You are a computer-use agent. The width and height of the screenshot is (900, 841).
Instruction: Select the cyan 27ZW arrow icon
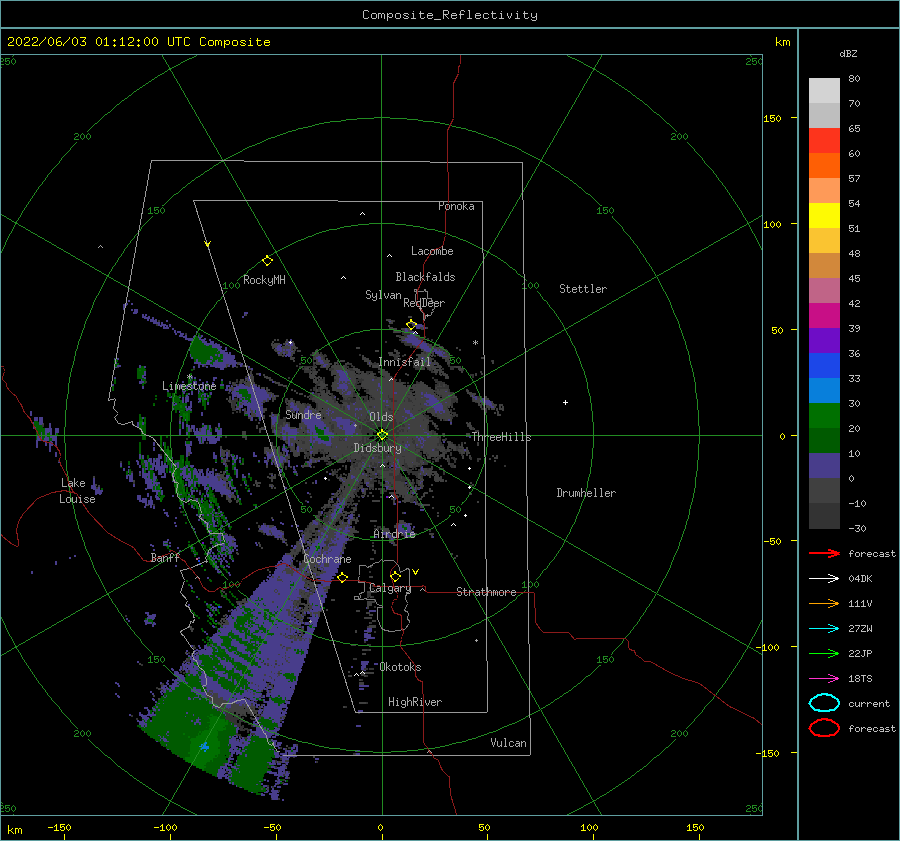[824, 629]
